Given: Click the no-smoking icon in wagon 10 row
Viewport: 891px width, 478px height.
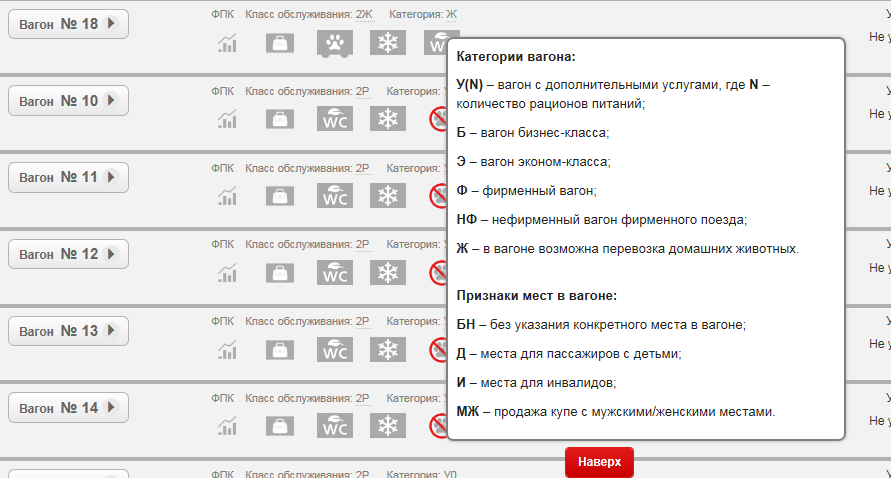Looking at the screenshot, I should tap(438, 120).
